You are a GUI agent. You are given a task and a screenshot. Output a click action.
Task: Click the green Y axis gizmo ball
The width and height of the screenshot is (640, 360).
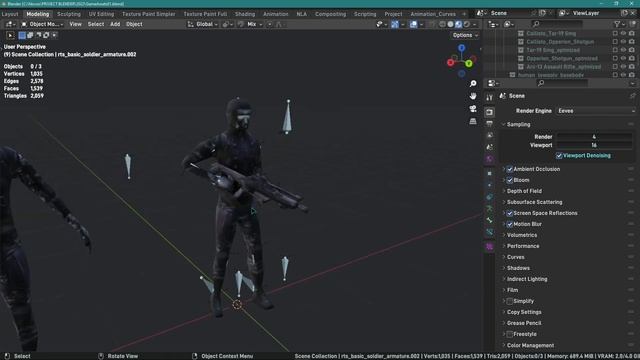coord(469,63)
